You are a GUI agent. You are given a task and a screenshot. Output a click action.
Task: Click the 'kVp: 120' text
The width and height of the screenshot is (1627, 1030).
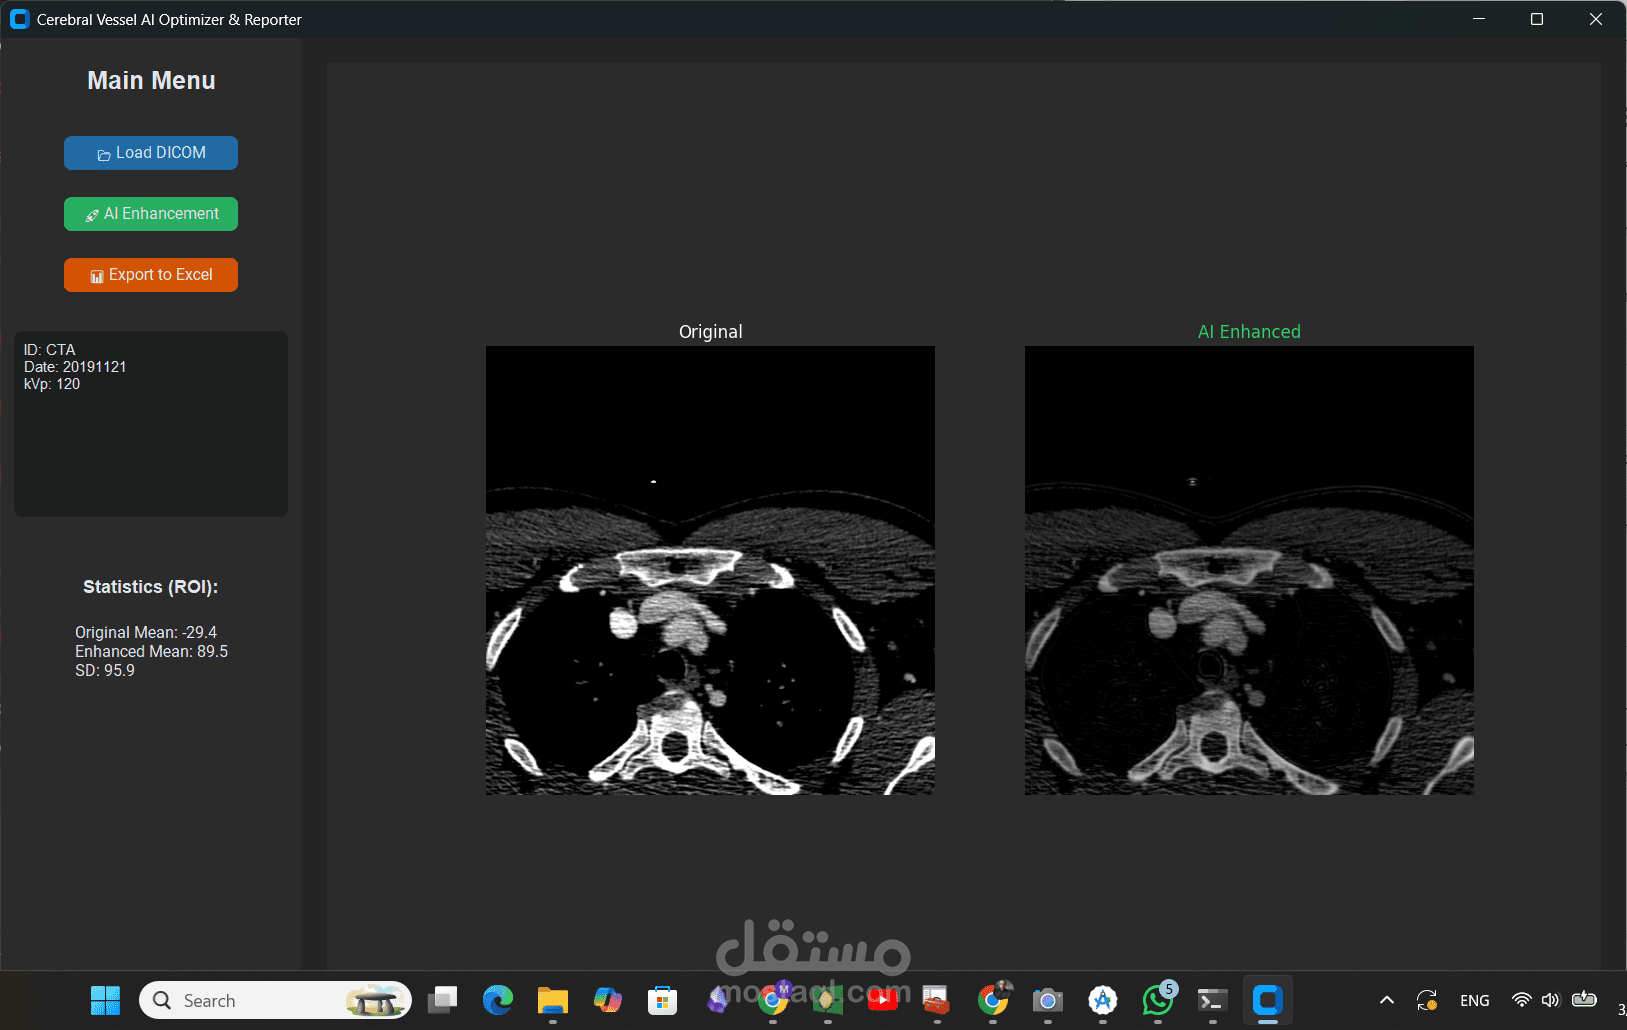pos(52,384)
